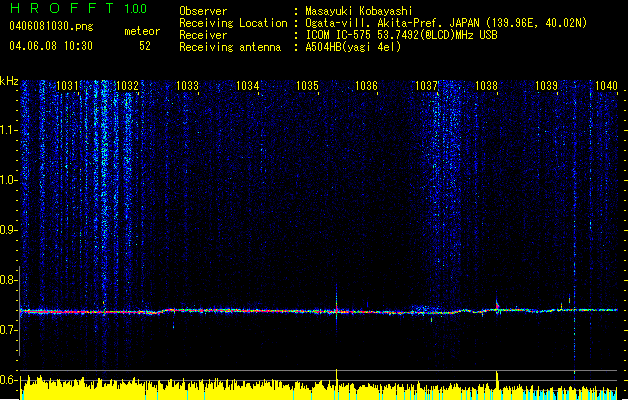The image size is (629, 400).
Task: Click the time marker 1035
Action: 307,86
